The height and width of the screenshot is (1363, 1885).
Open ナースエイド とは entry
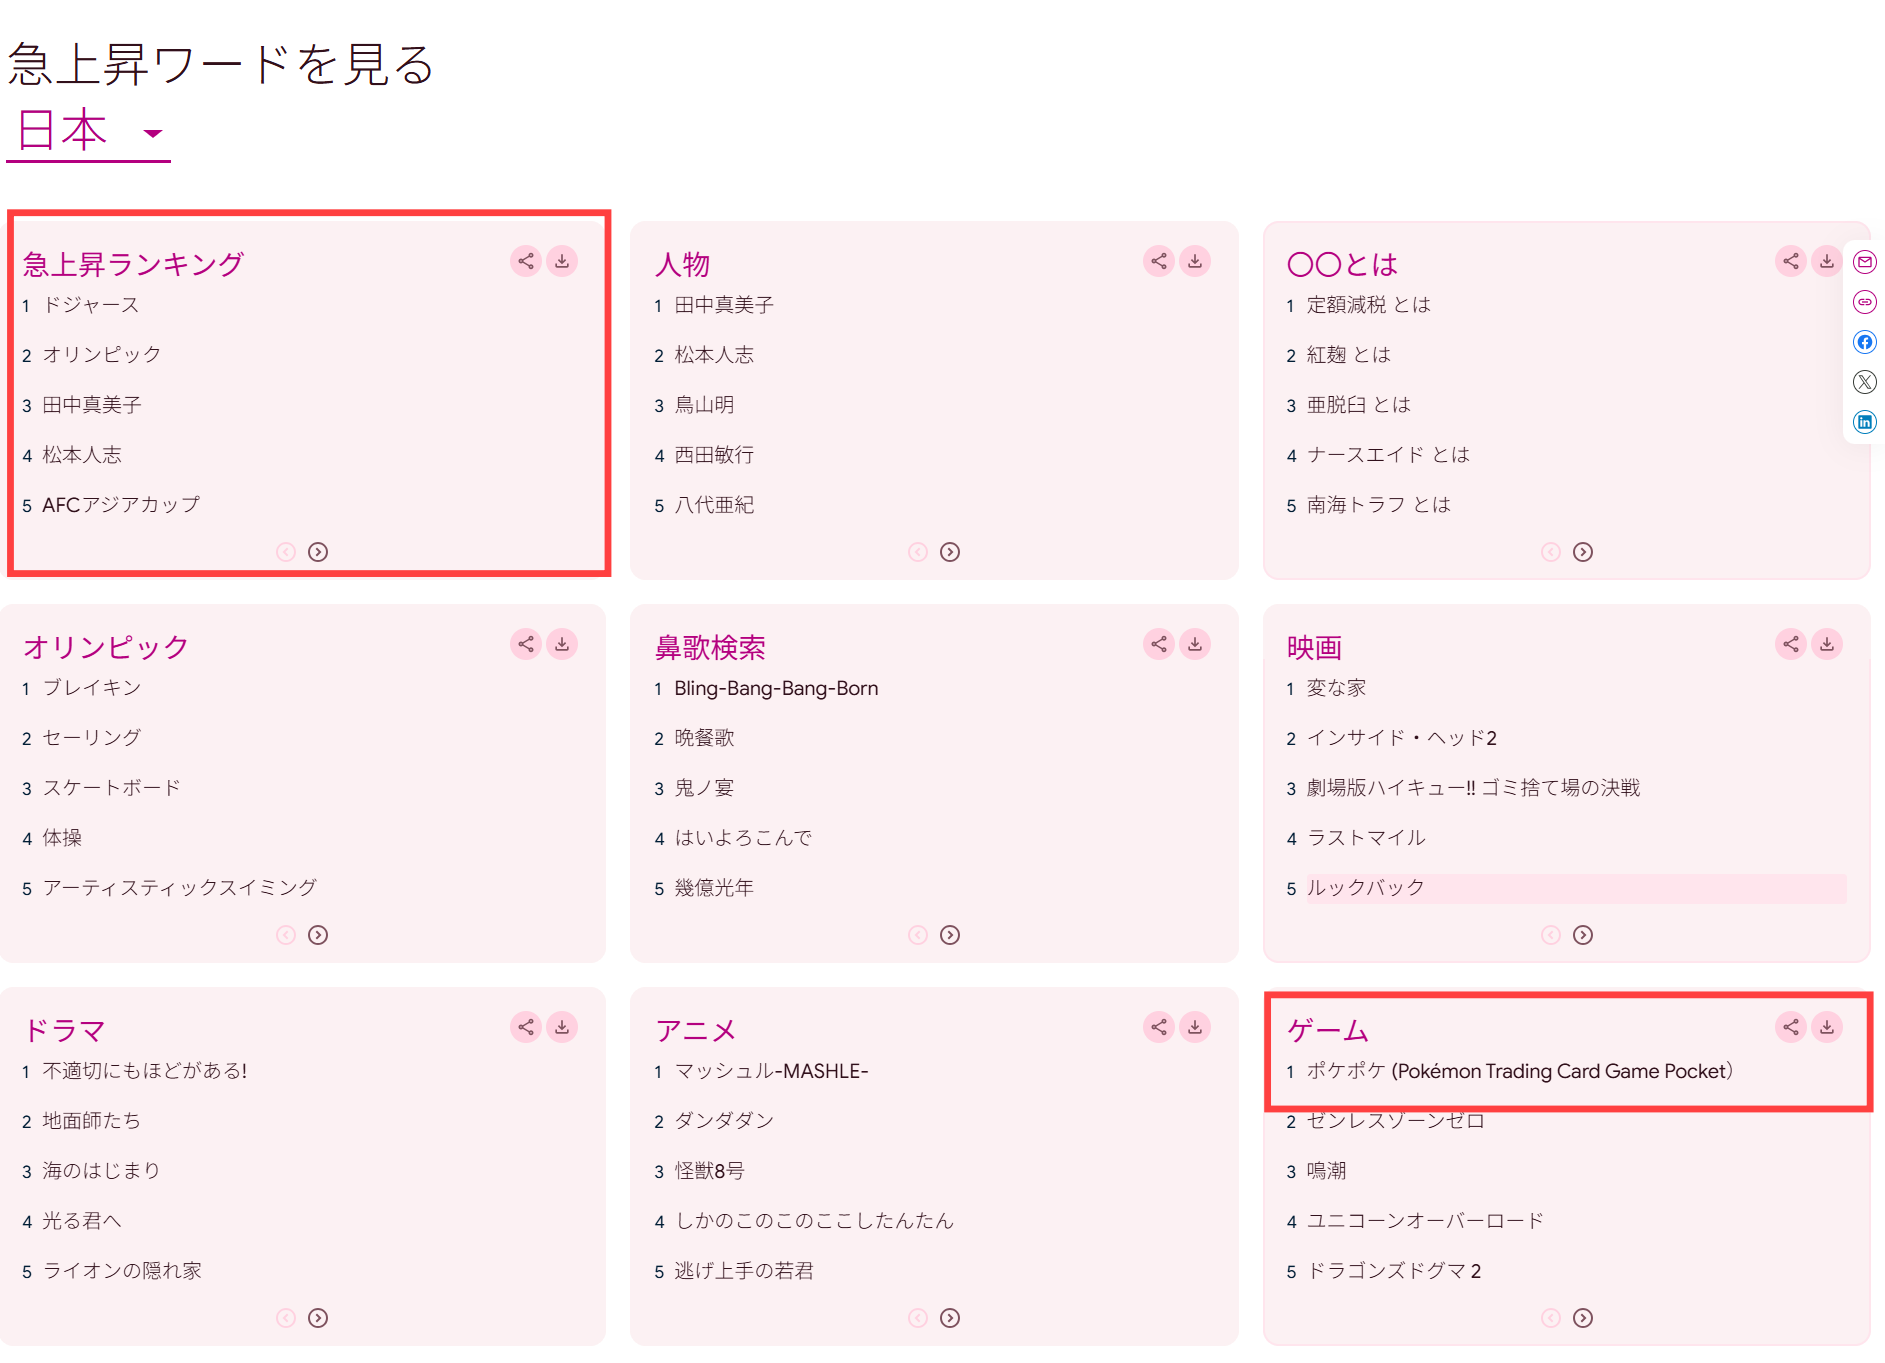(1388, 455)
